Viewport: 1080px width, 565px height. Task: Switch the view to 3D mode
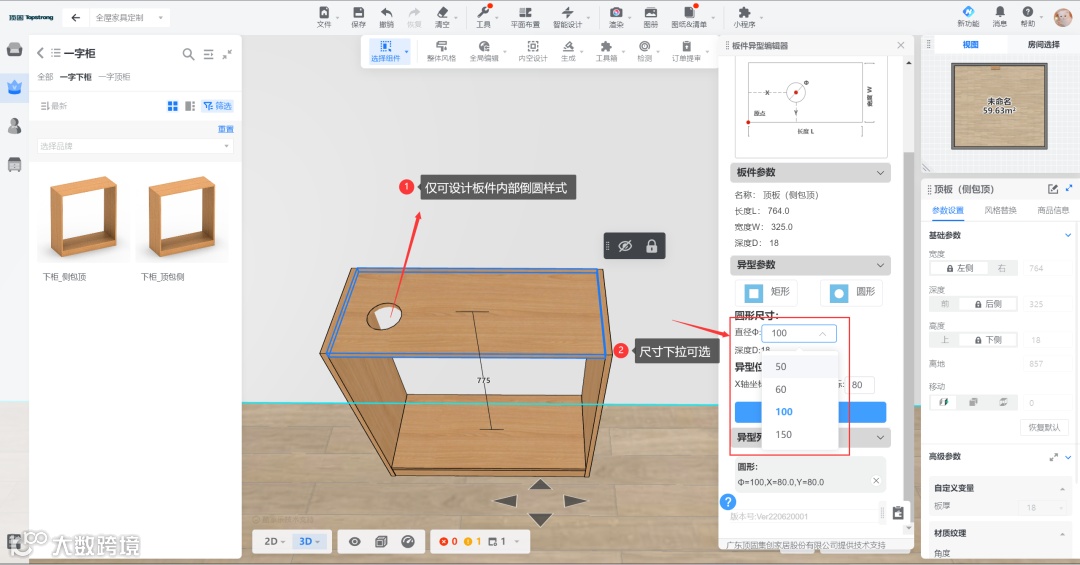click(309, 542)
